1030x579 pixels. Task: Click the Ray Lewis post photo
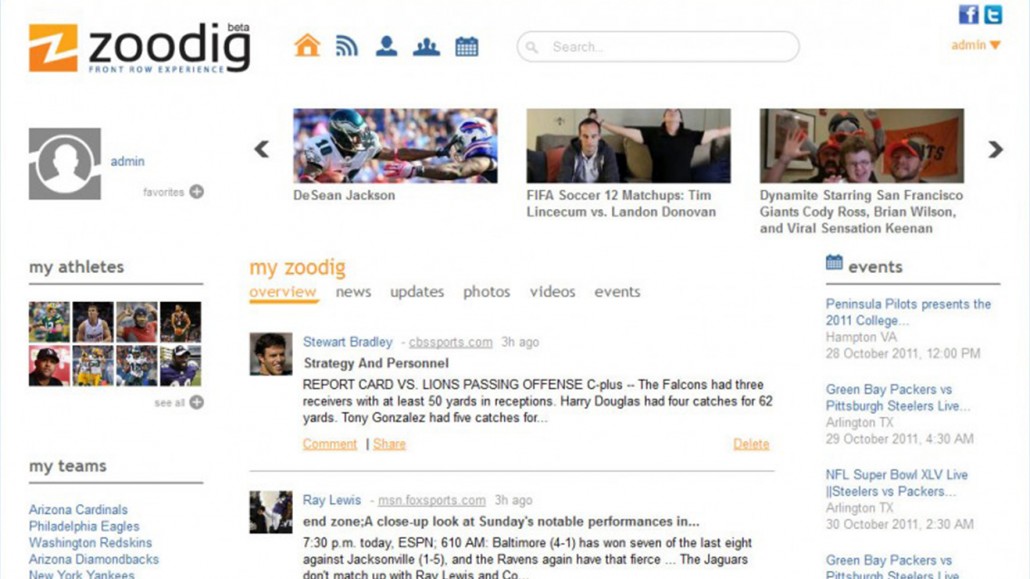point(271,512)
